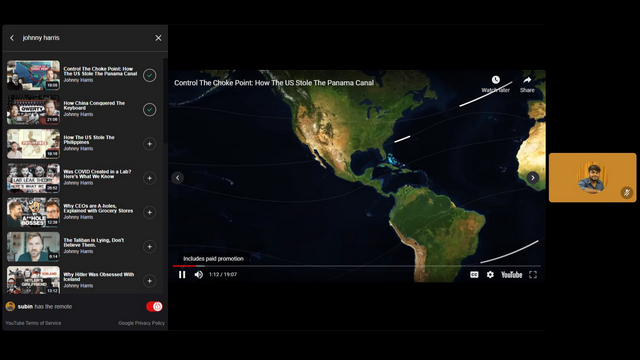Add How The US Stole The Philippines to queue
This screenshot has height=360, width=640.
click(x=149, y=144)
